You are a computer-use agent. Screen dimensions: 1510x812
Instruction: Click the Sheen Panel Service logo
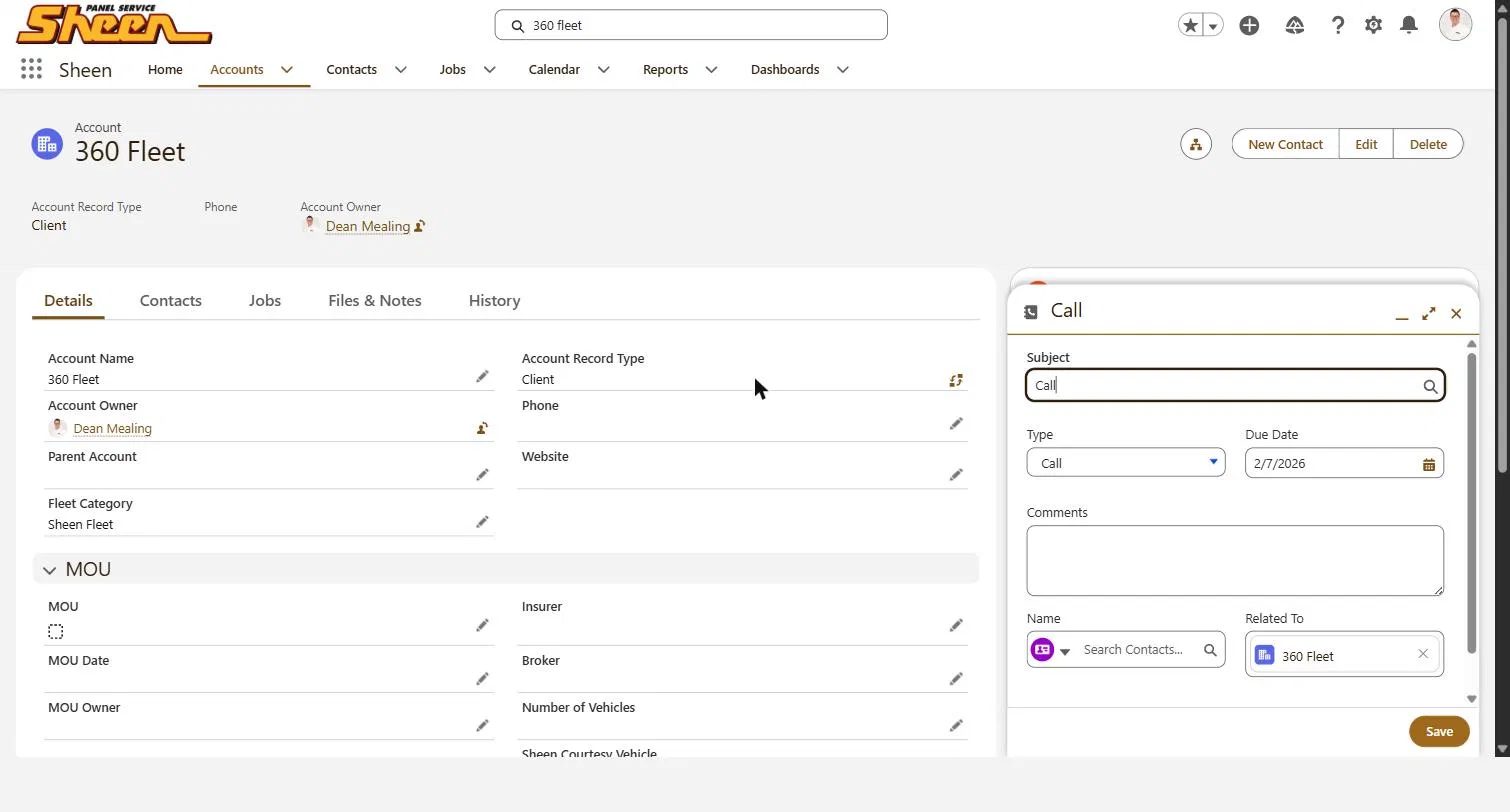(x=114, y=25)
